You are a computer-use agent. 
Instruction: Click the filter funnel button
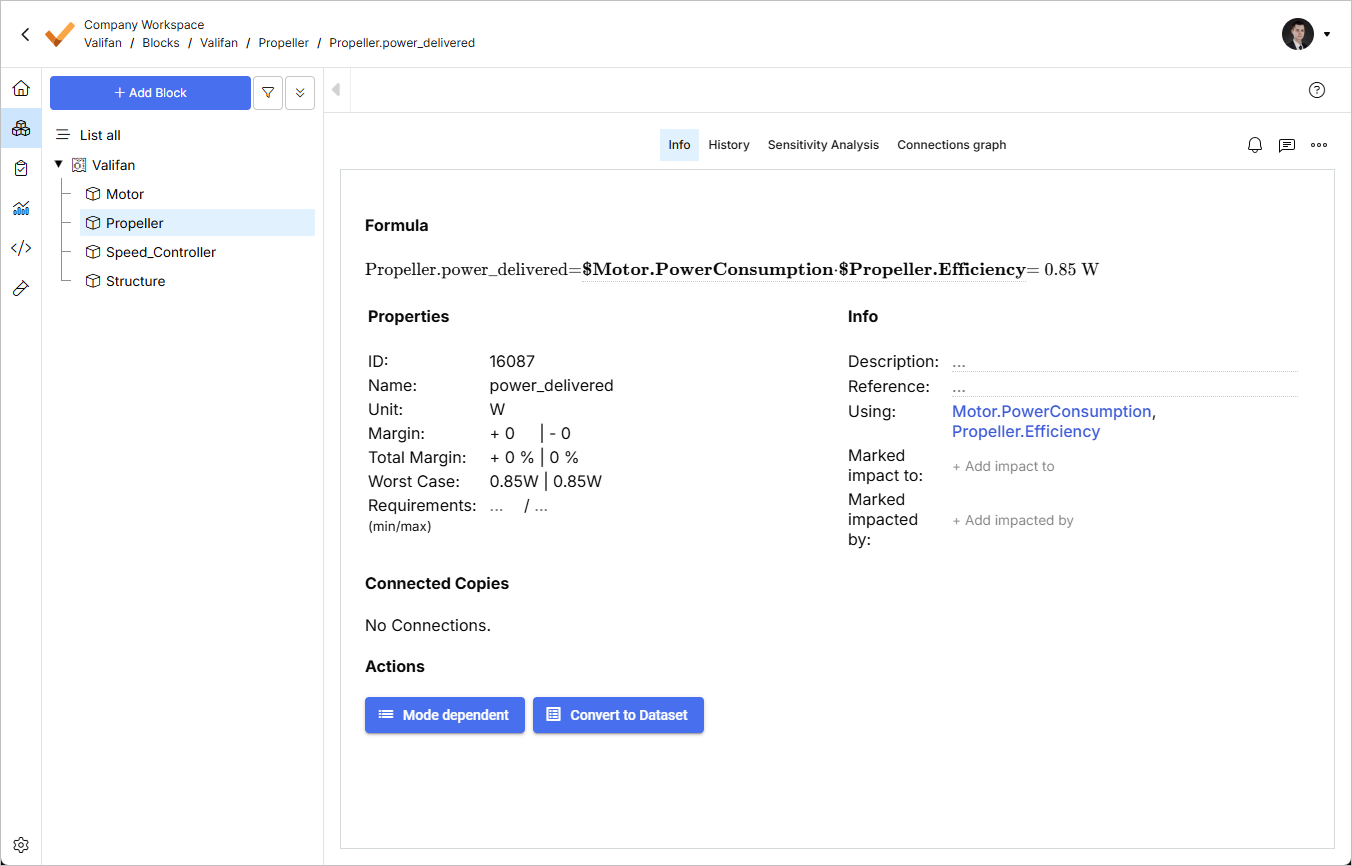pyautogui.click(x=268, y=93)
